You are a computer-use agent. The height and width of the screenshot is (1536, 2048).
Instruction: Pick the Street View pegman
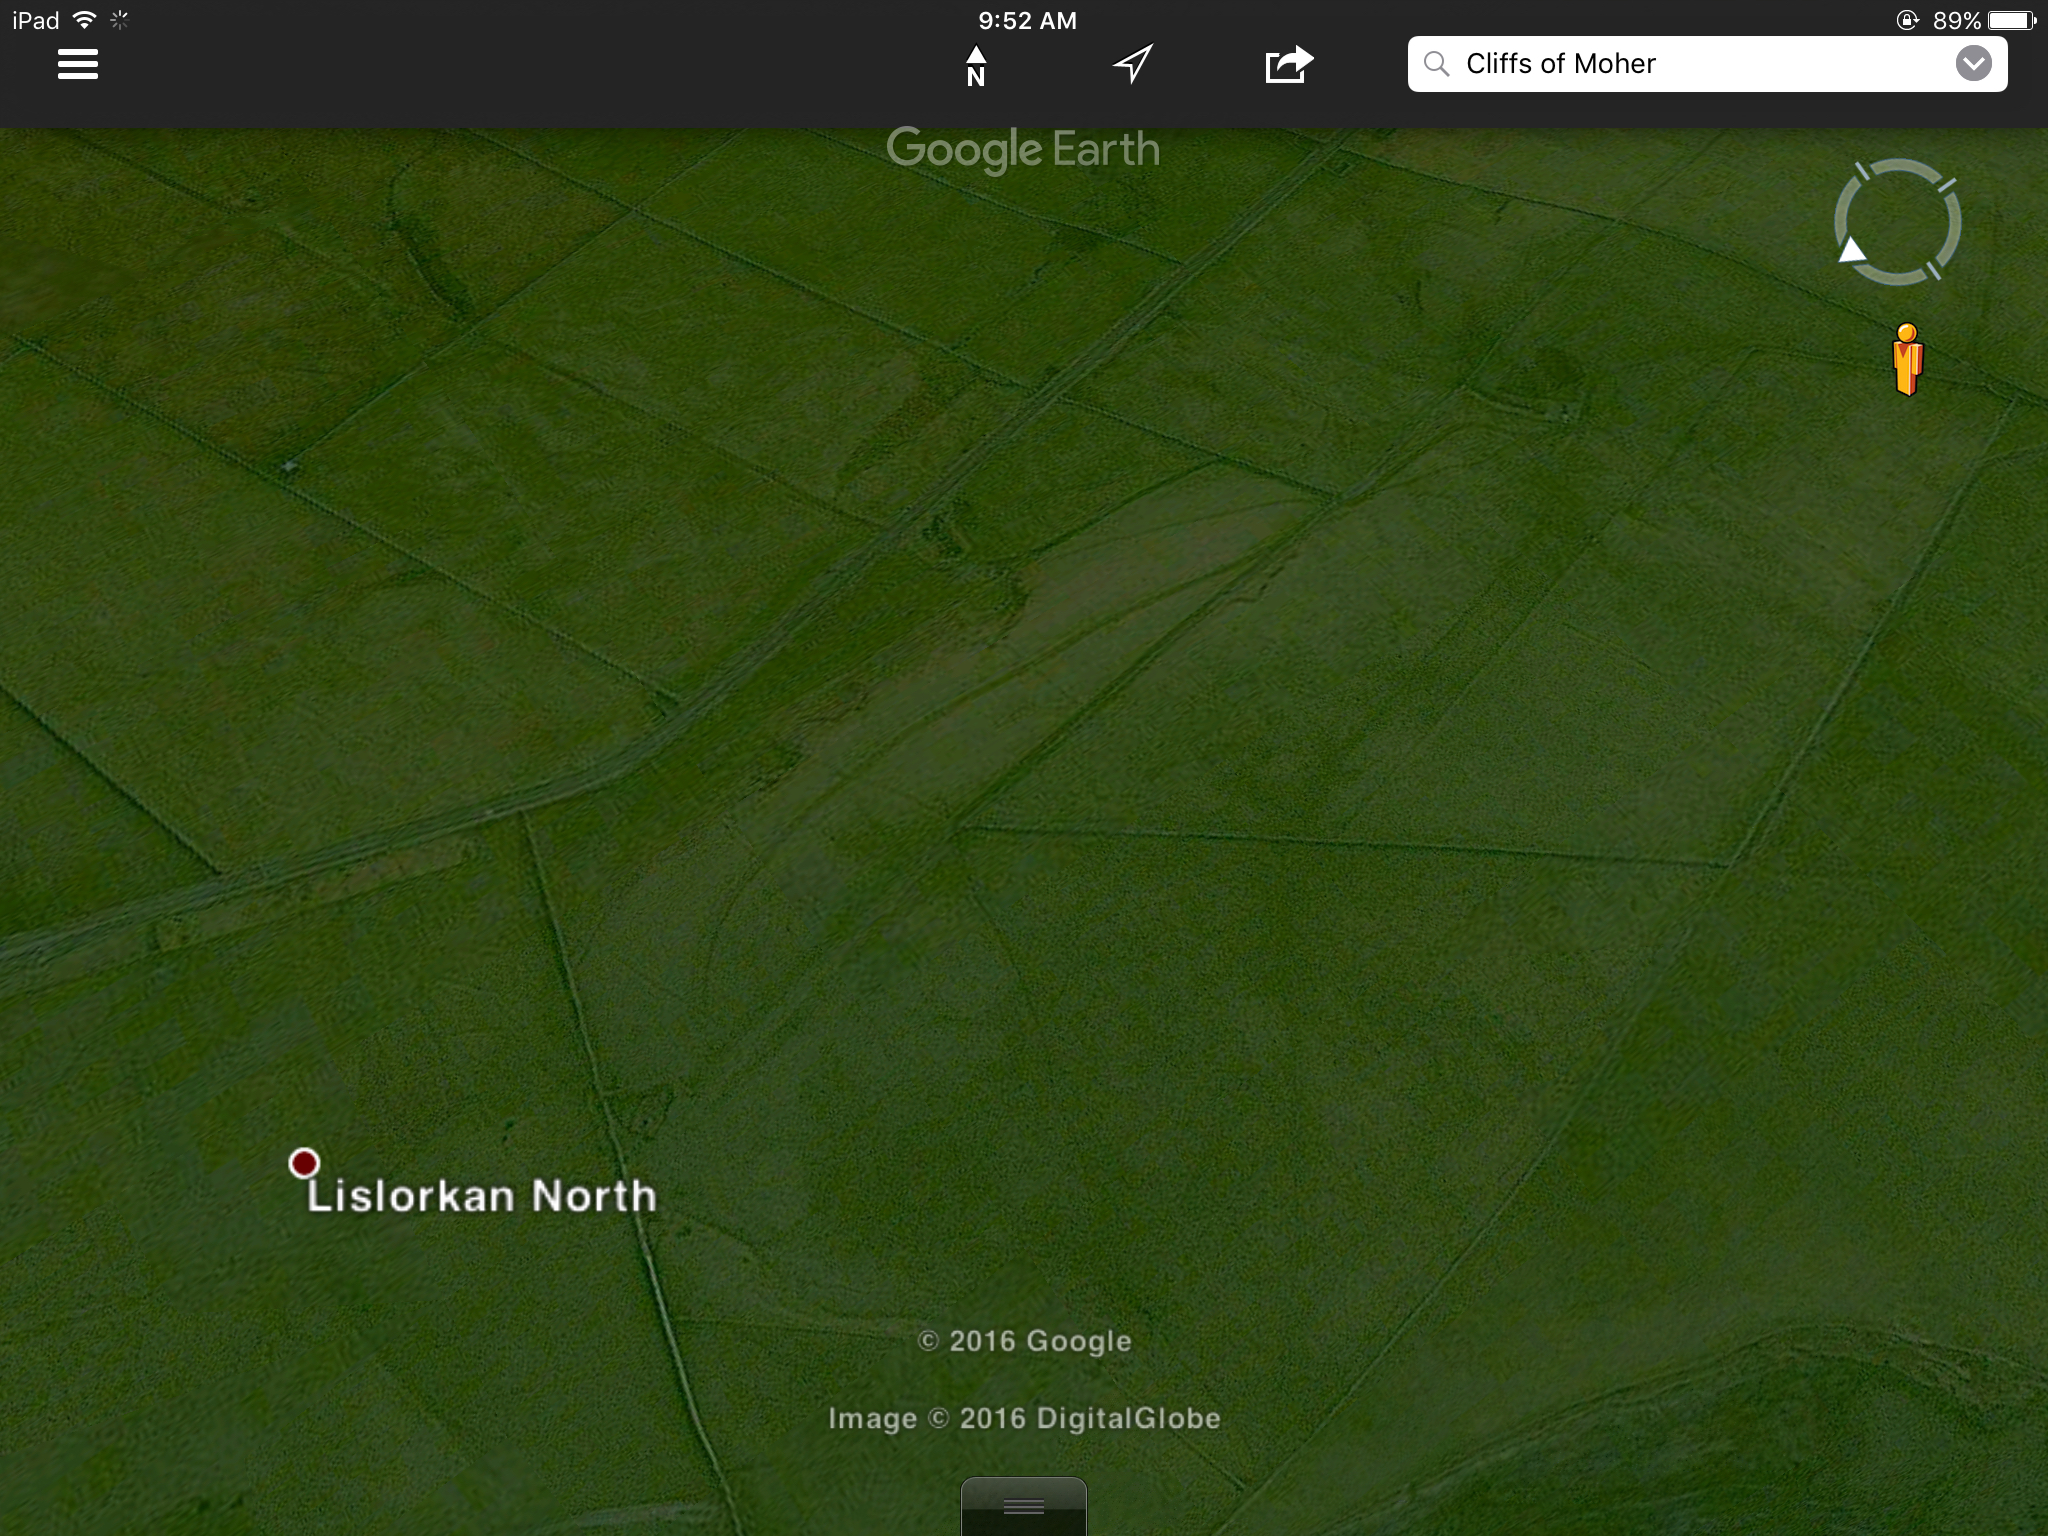tap(1907, 360)
